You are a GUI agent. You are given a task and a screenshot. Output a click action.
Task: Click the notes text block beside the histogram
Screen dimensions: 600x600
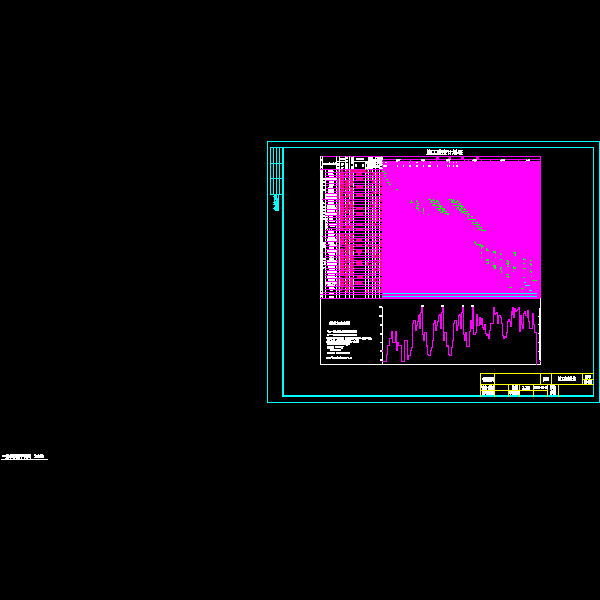(348, 340)
